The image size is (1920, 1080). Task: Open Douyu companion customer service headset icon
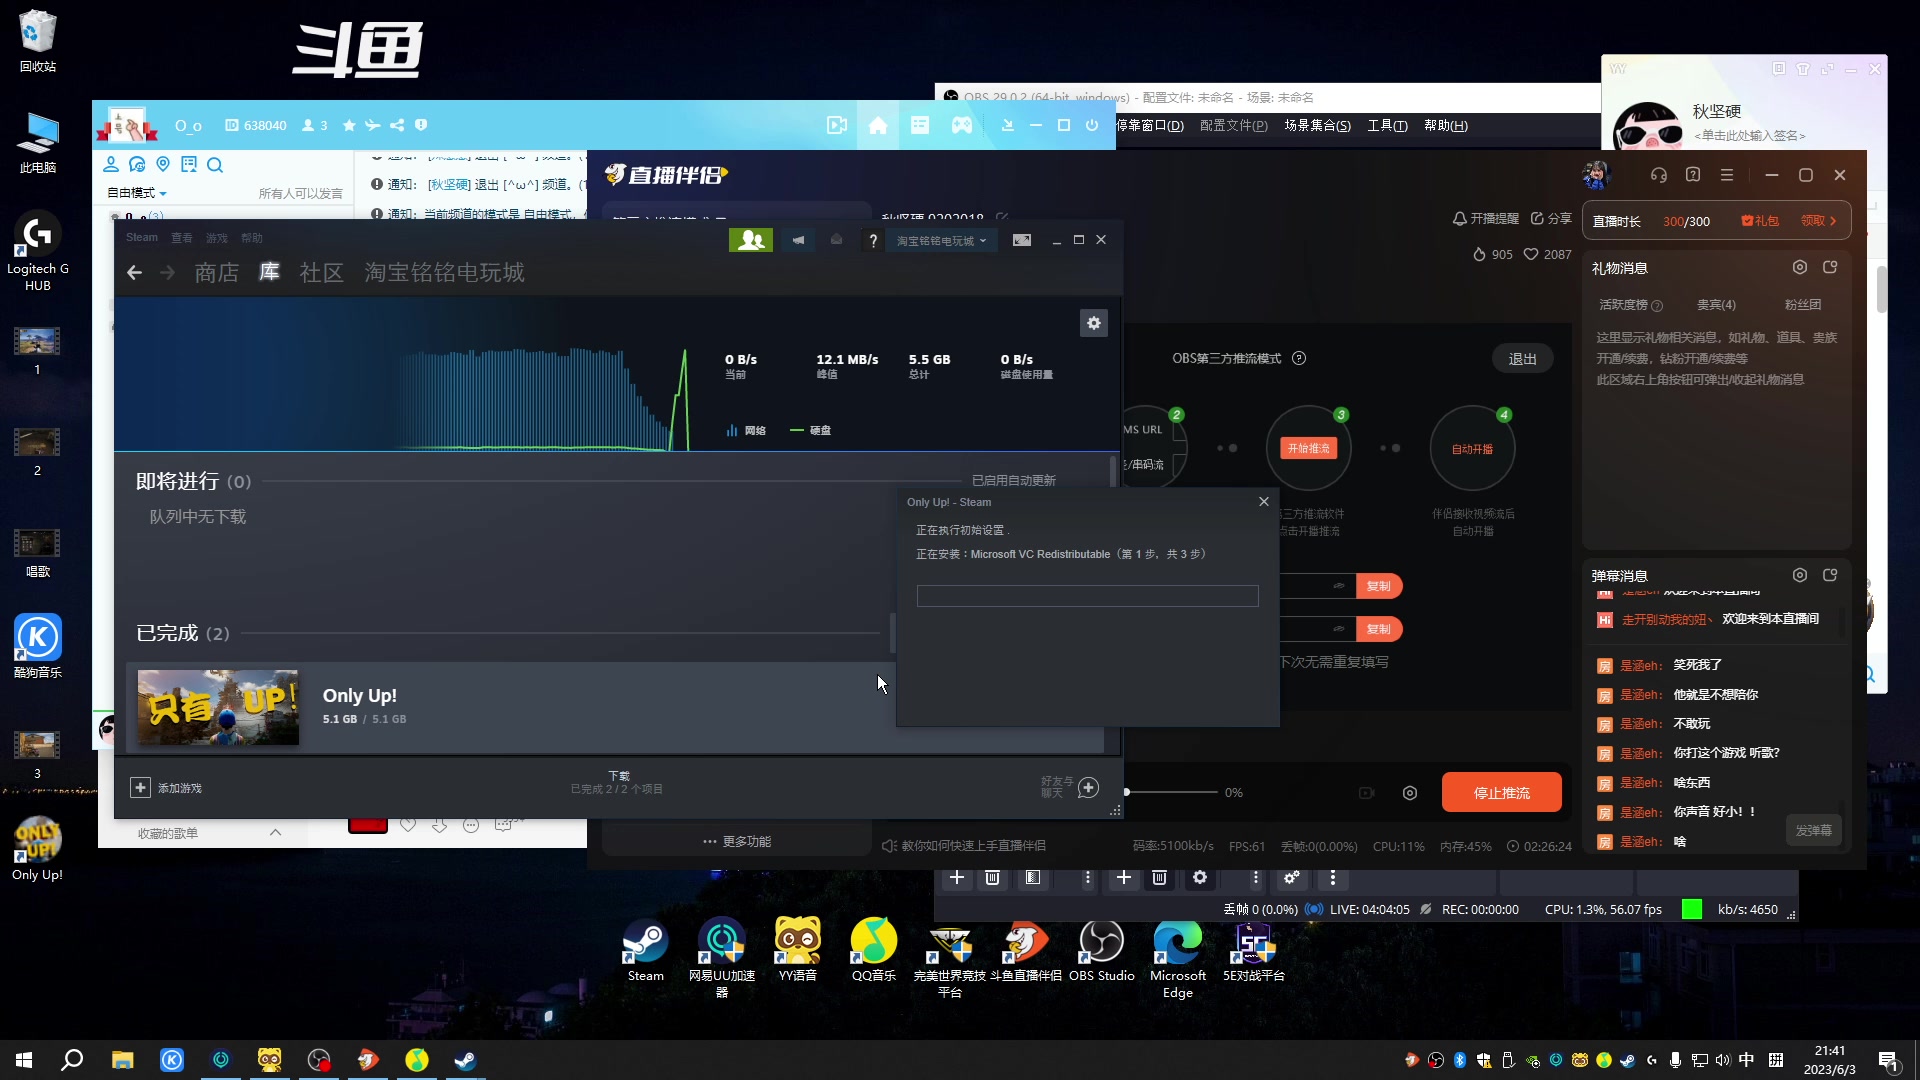point(1659,175)
